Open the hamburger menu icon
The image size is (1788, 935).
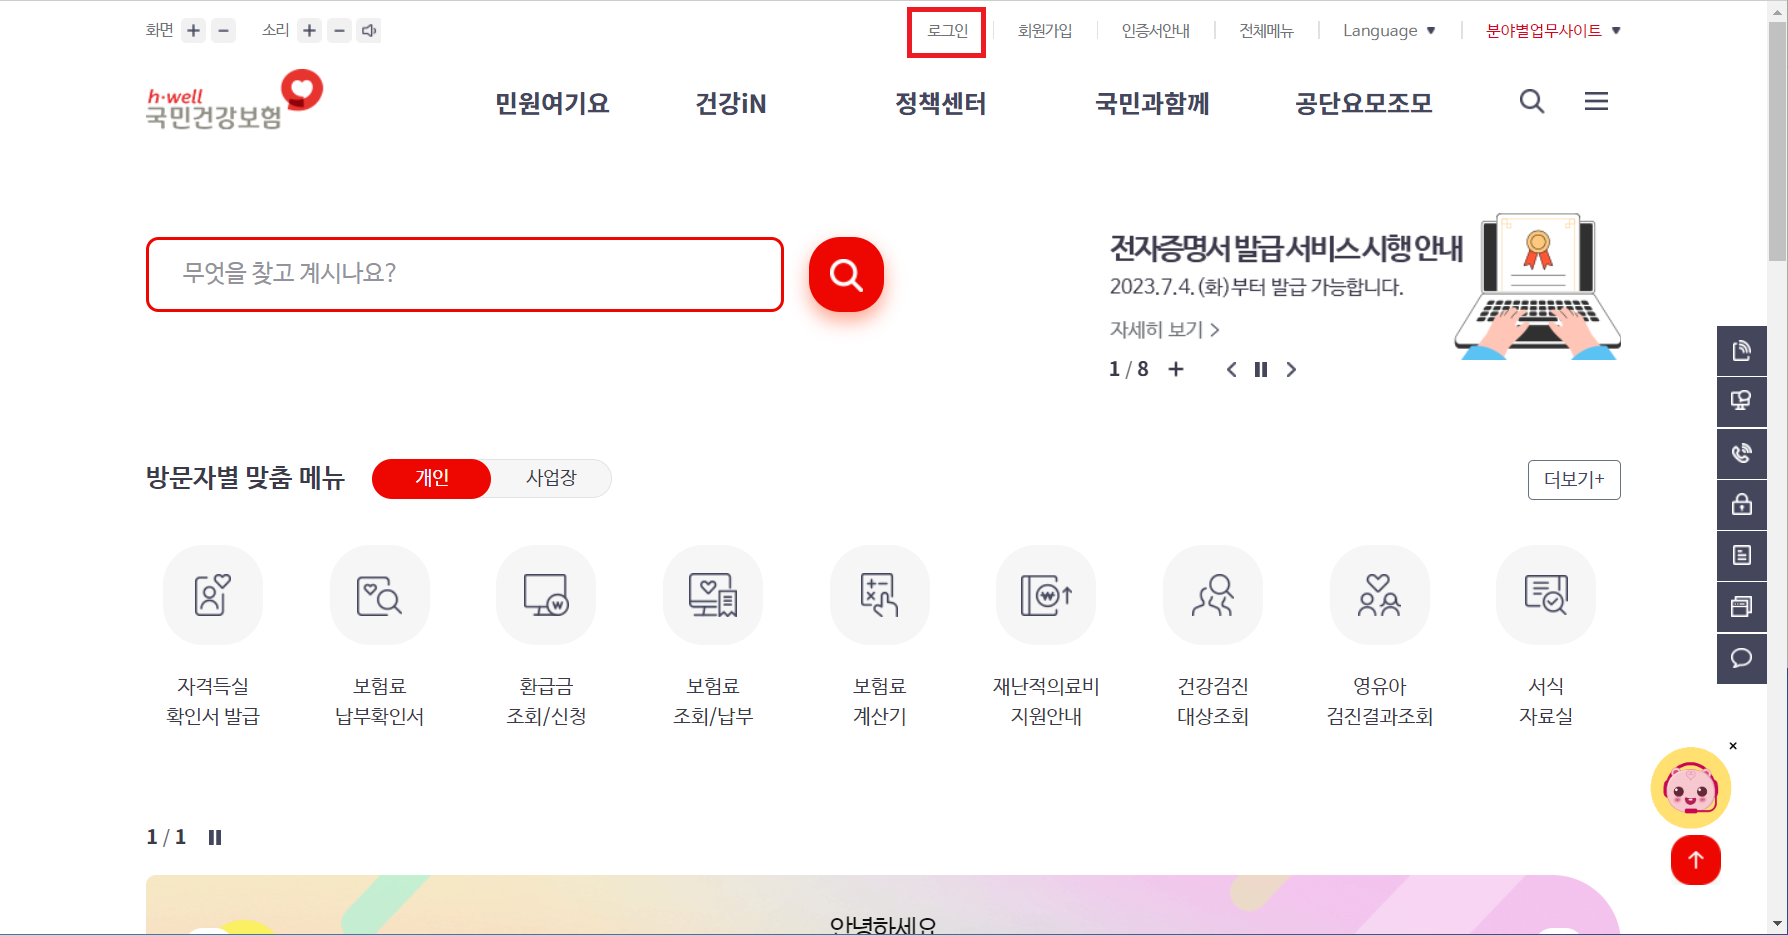click(x=1596, y=101)
